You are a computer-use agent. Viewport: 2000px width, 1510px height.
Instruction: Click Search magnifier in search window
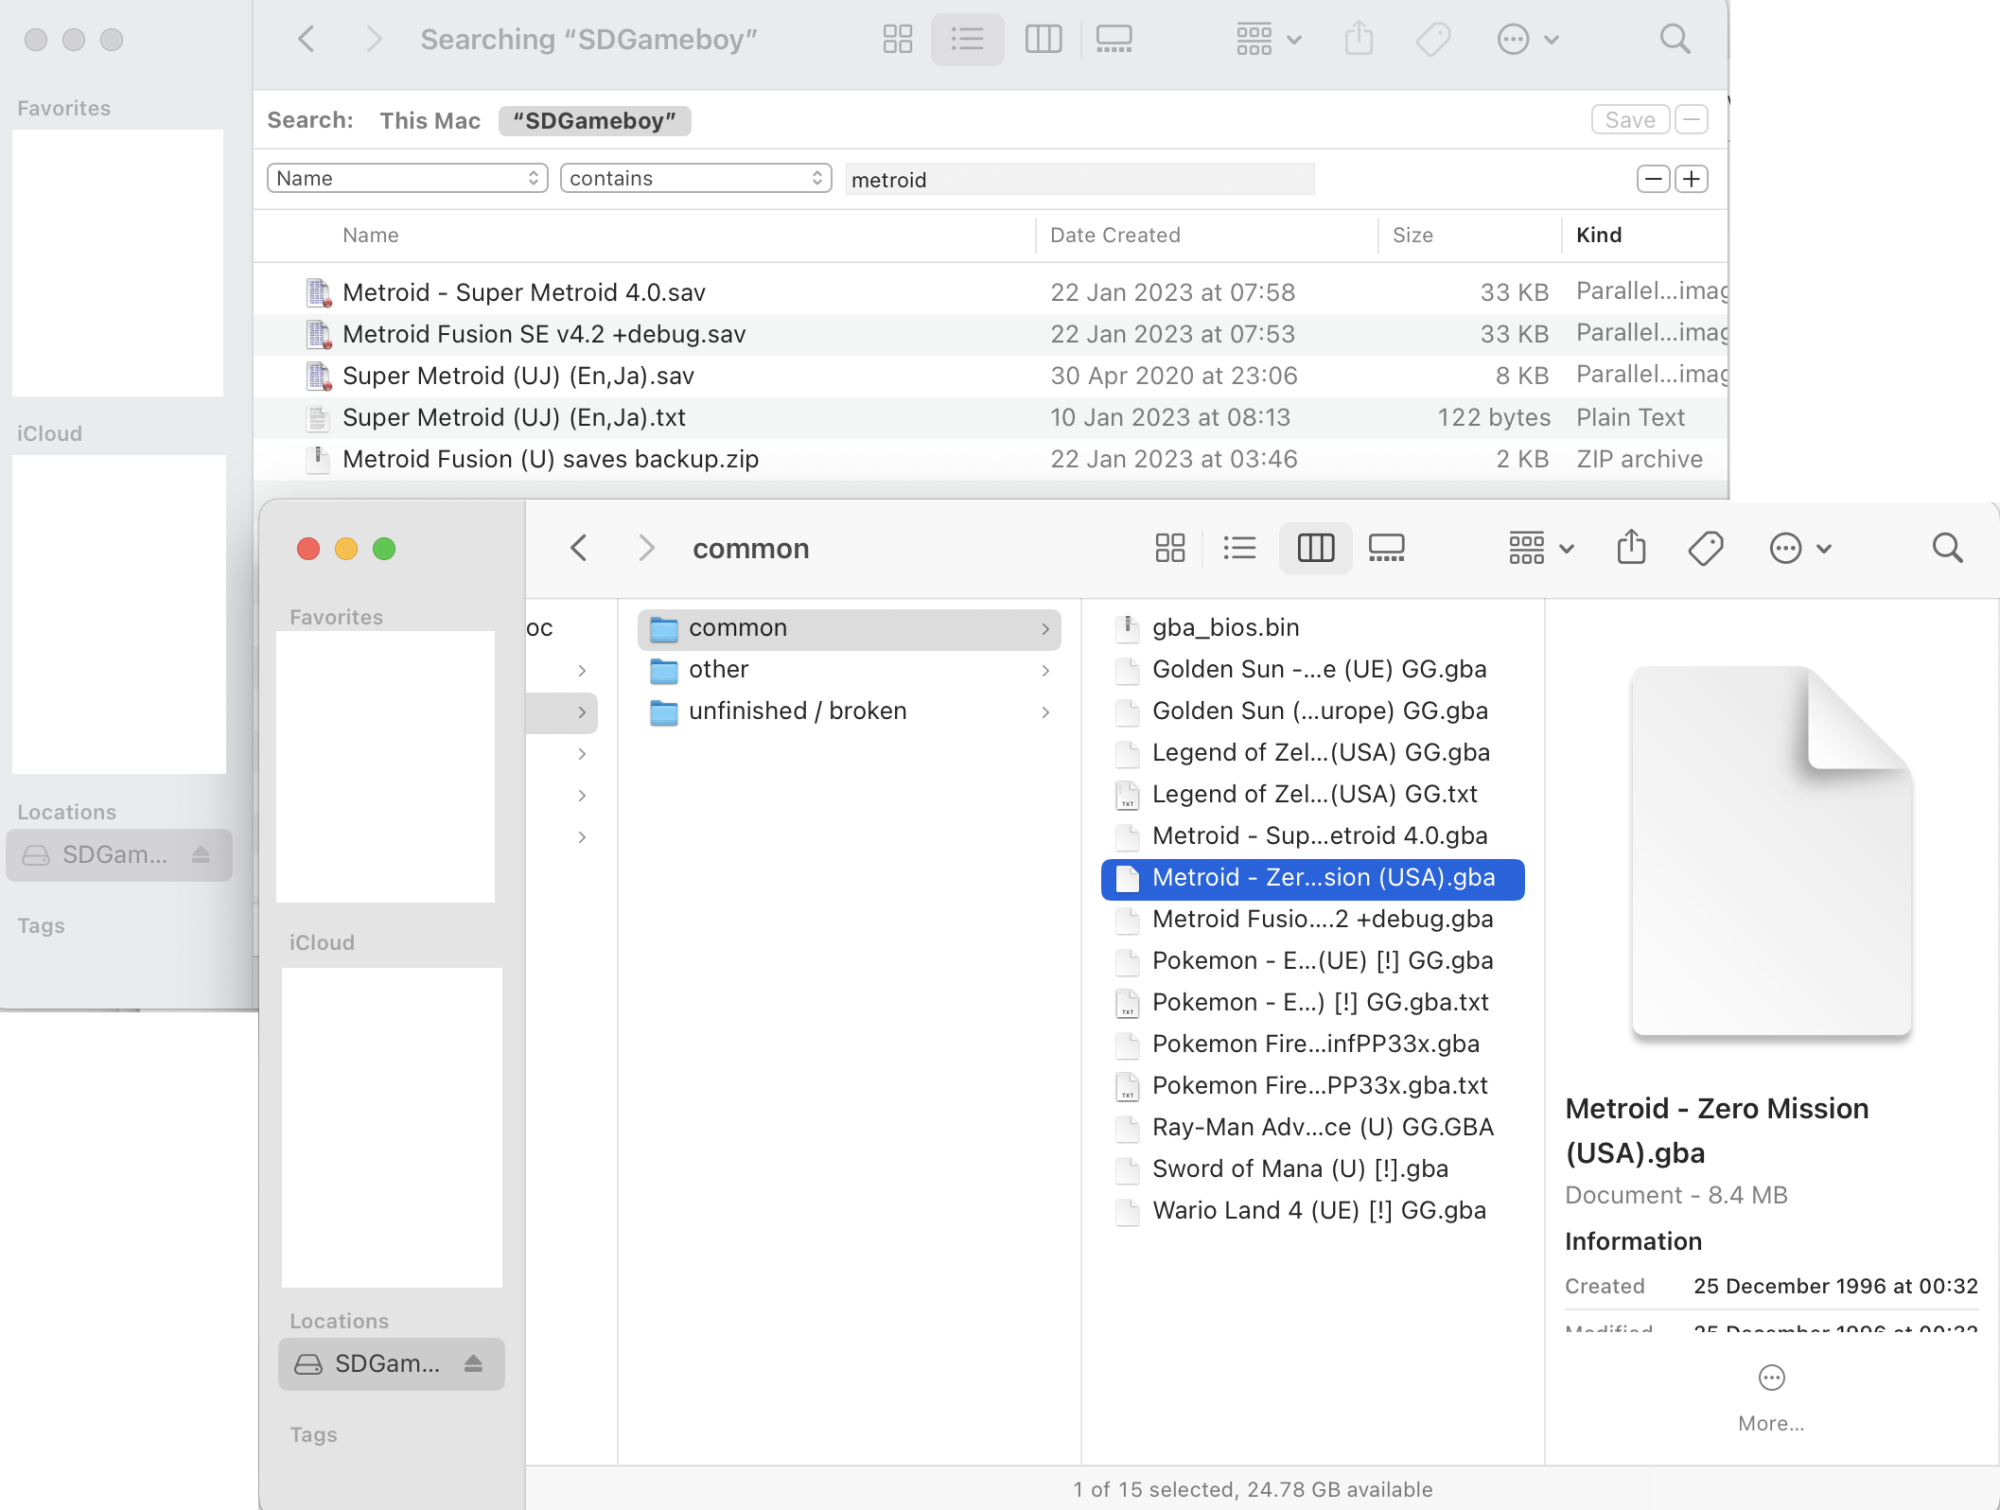pyautogui.click(x=1674, y=39)
